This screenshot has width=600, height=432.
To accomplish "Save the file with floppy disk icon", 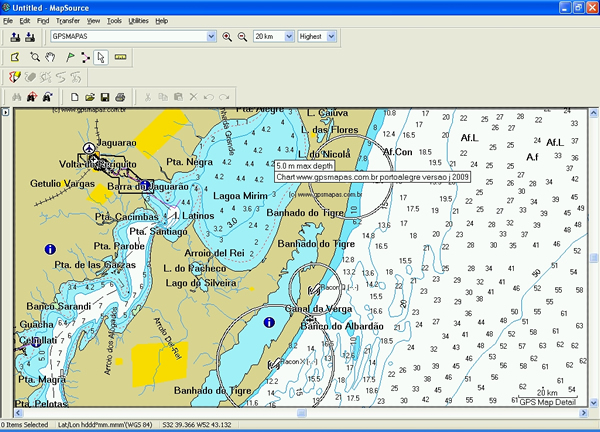I will [x=104, y=97].
